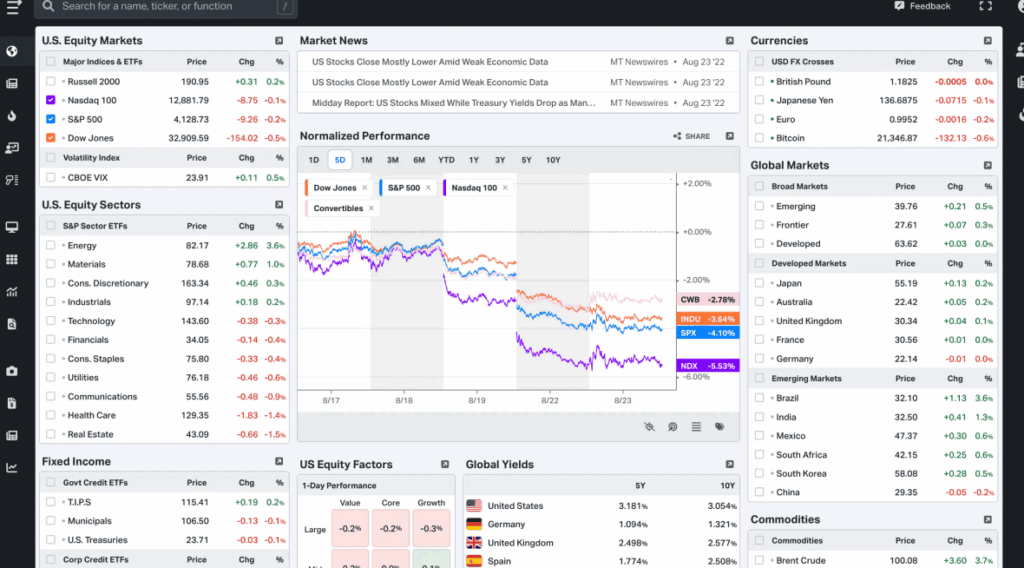Screen dimensions: 1024x568
Task: Open the hamburger menu icon
Action: pyautogui.click(x=13, y=7)
